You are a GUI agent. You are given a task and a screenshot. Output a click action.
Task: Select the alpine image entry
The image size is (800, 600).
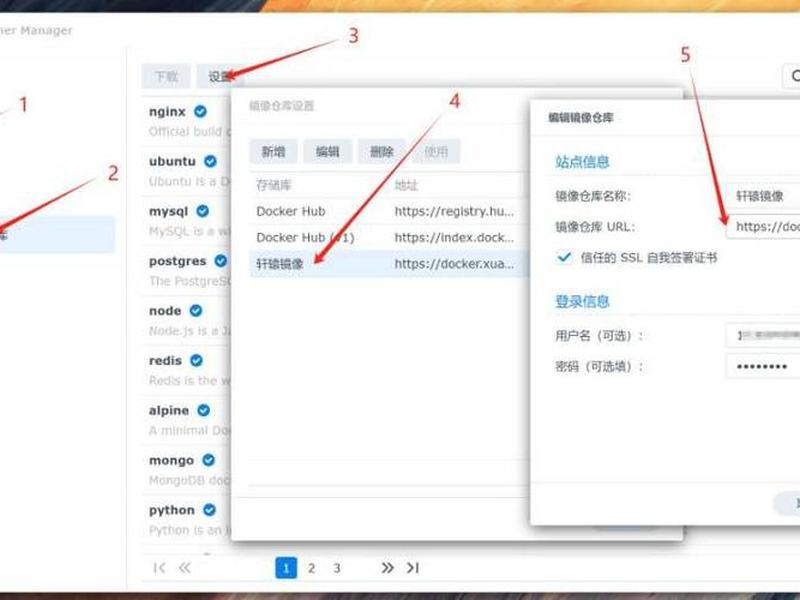point(187,420)
